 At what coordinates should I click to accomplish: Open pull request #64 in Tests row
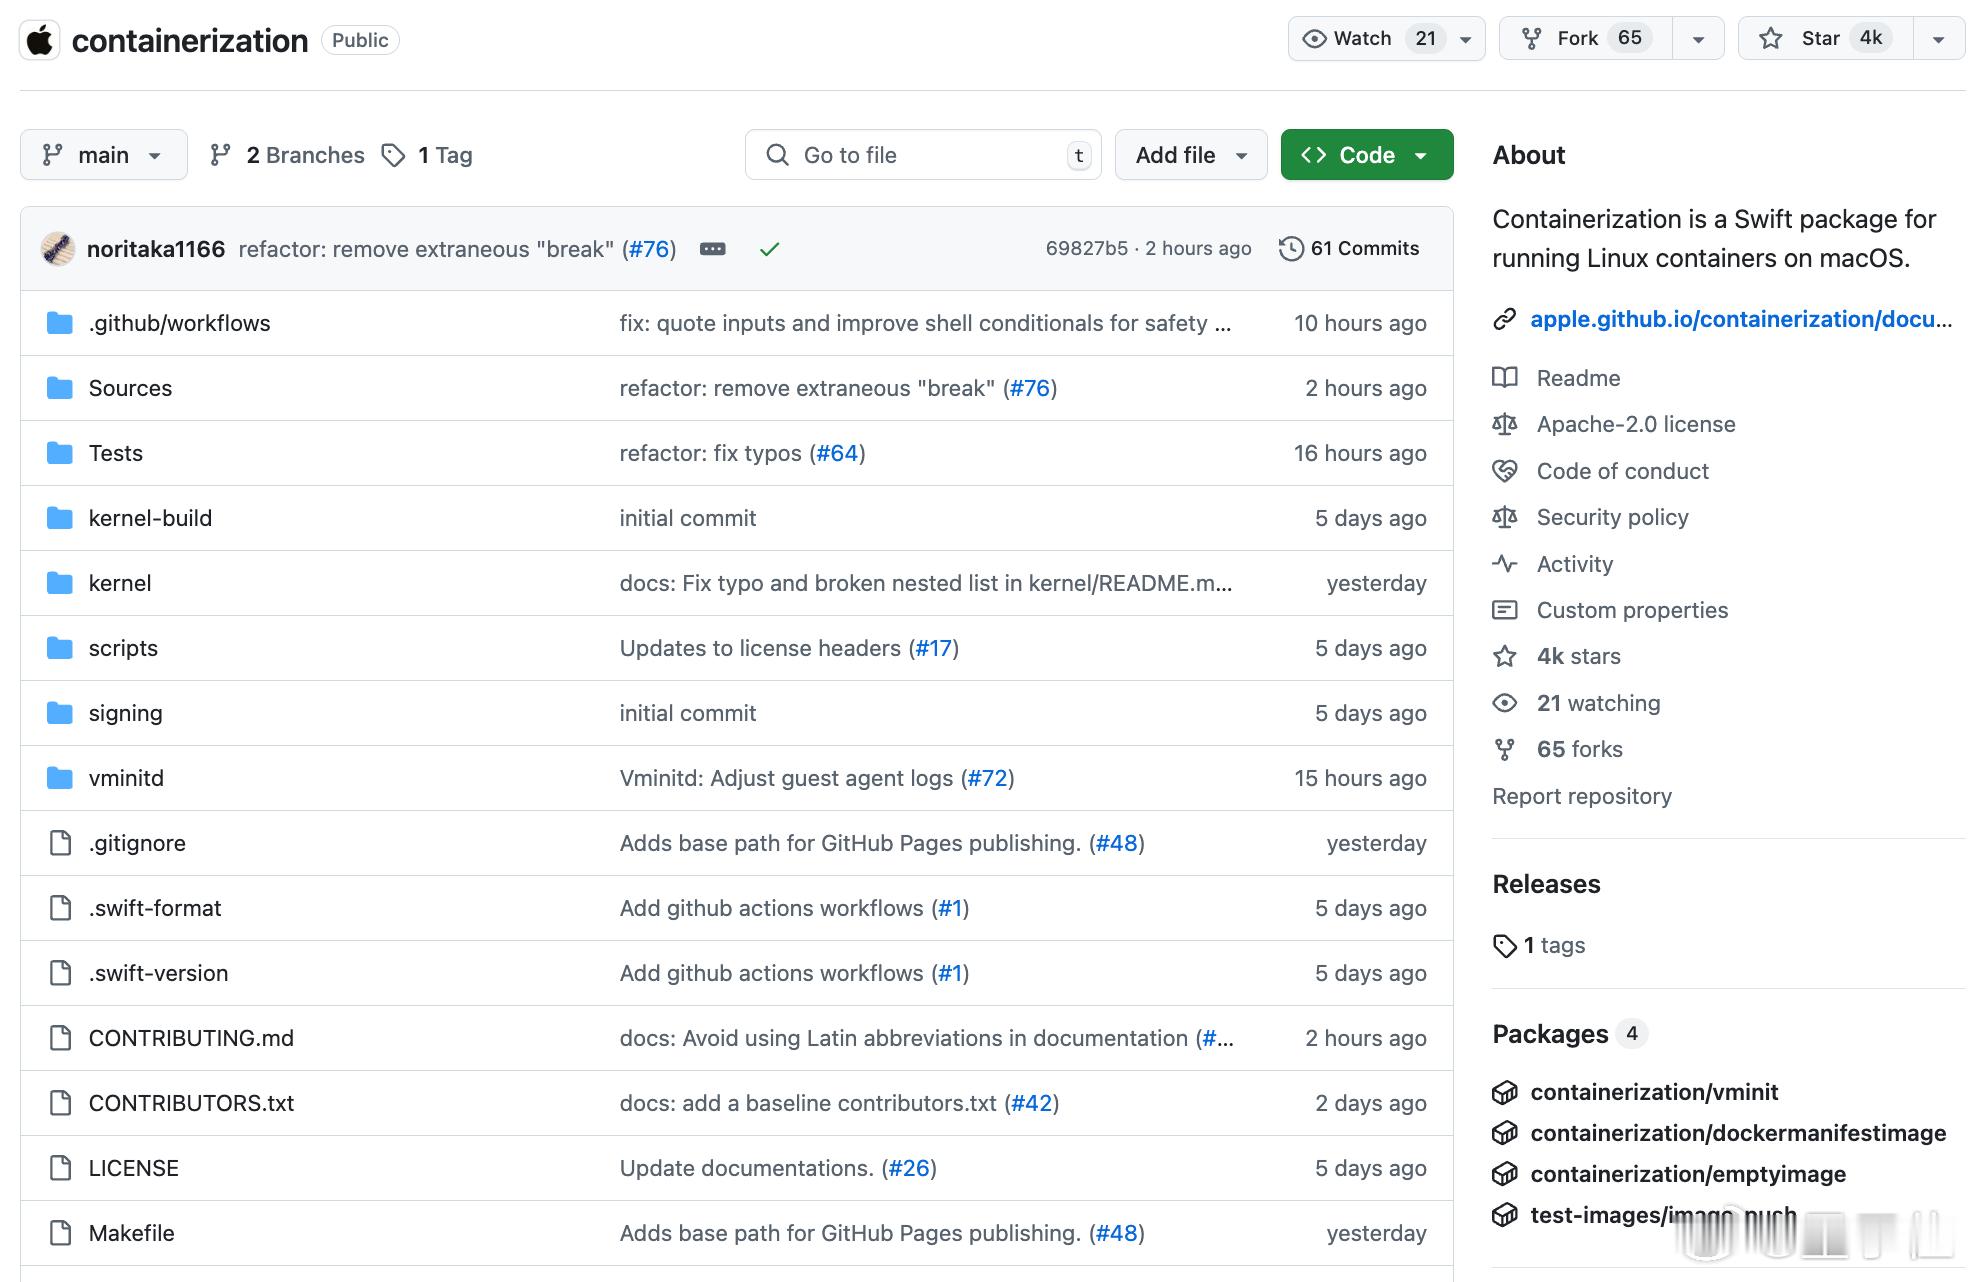click(837, 453)
